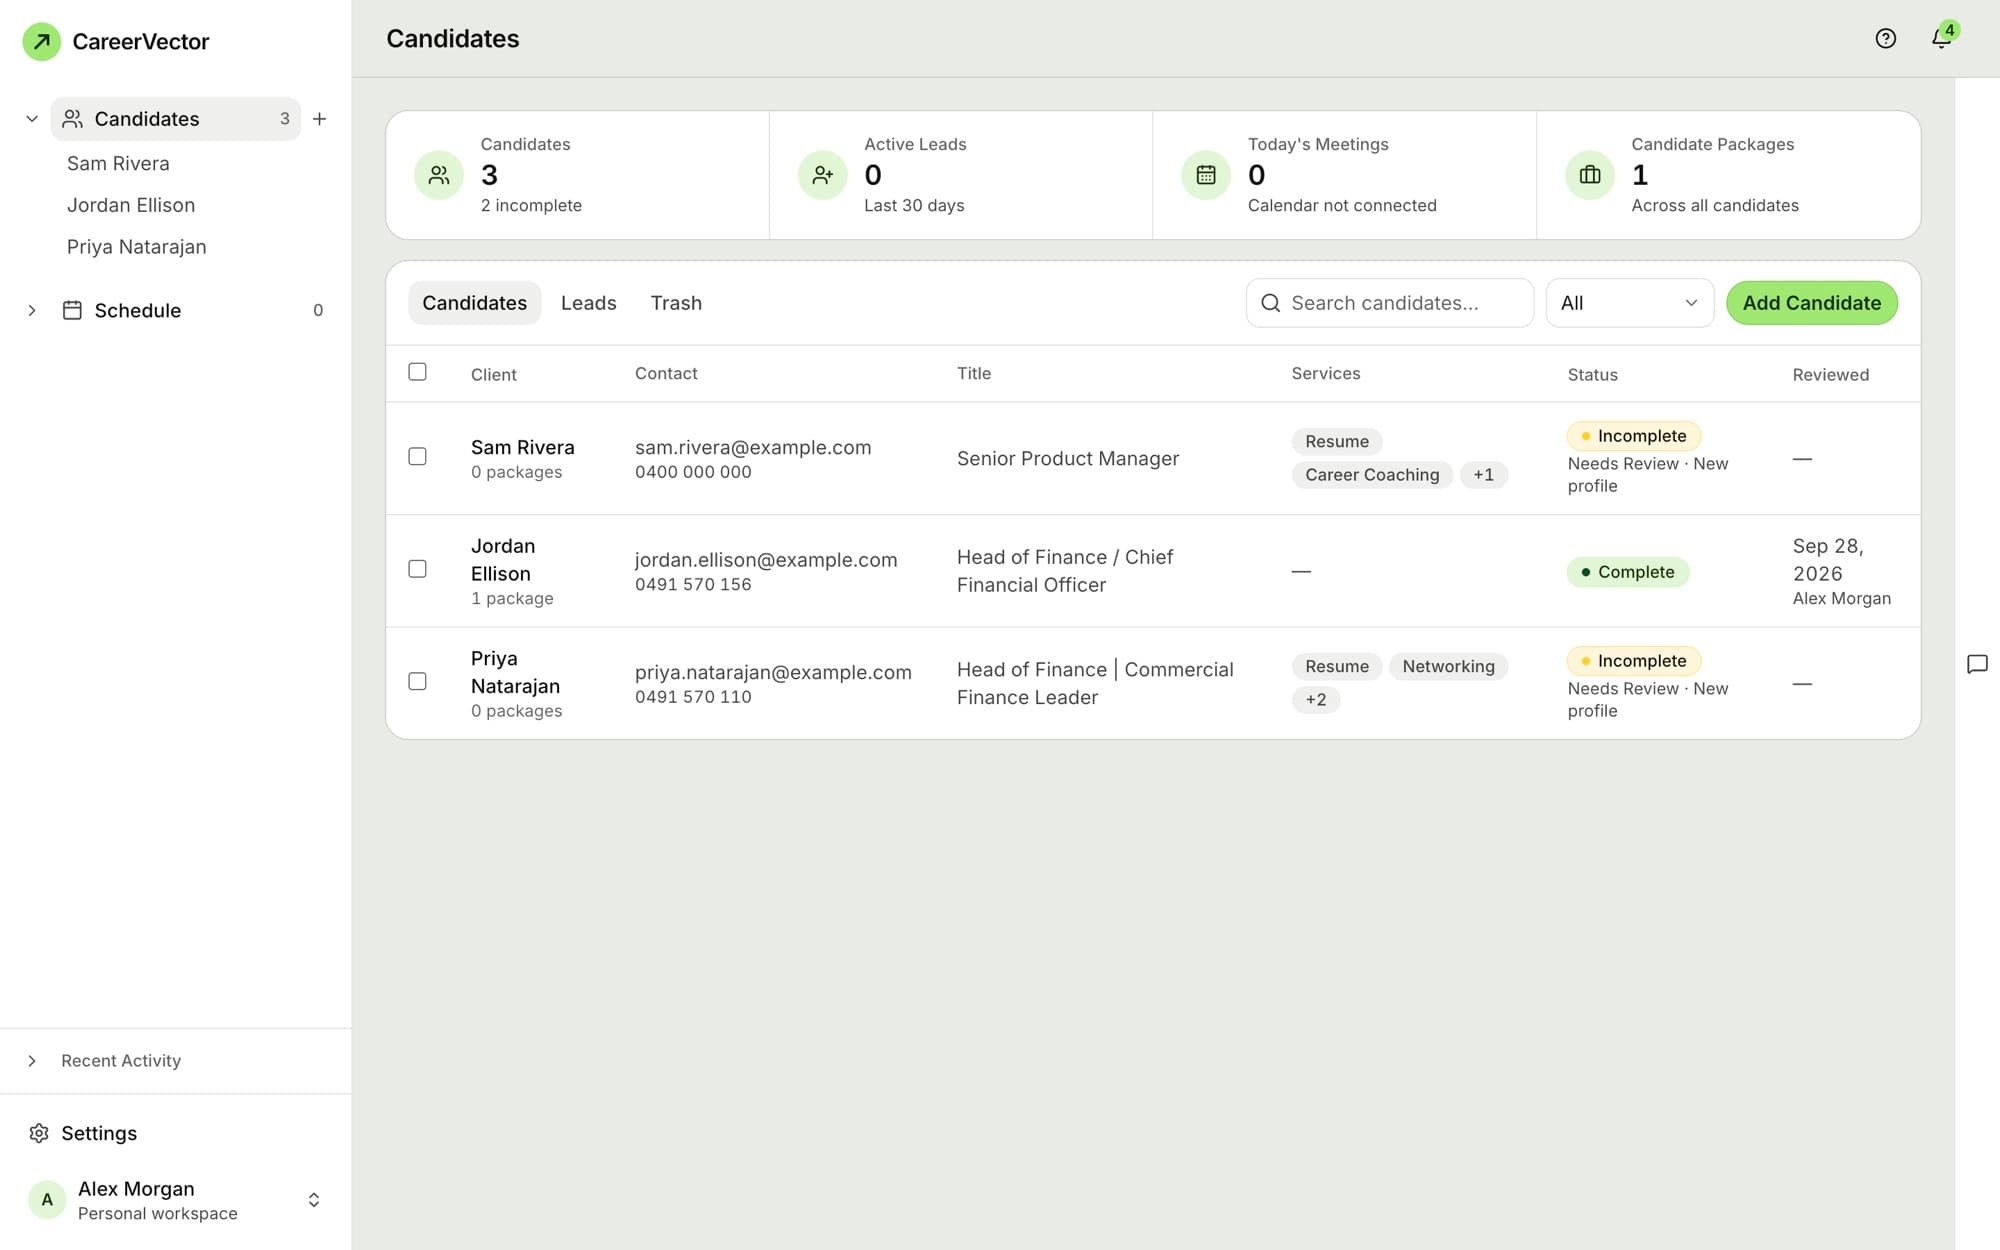Click the Search candidates input field
Screen dimensions: 2000x1250
tap(1390, 303)
